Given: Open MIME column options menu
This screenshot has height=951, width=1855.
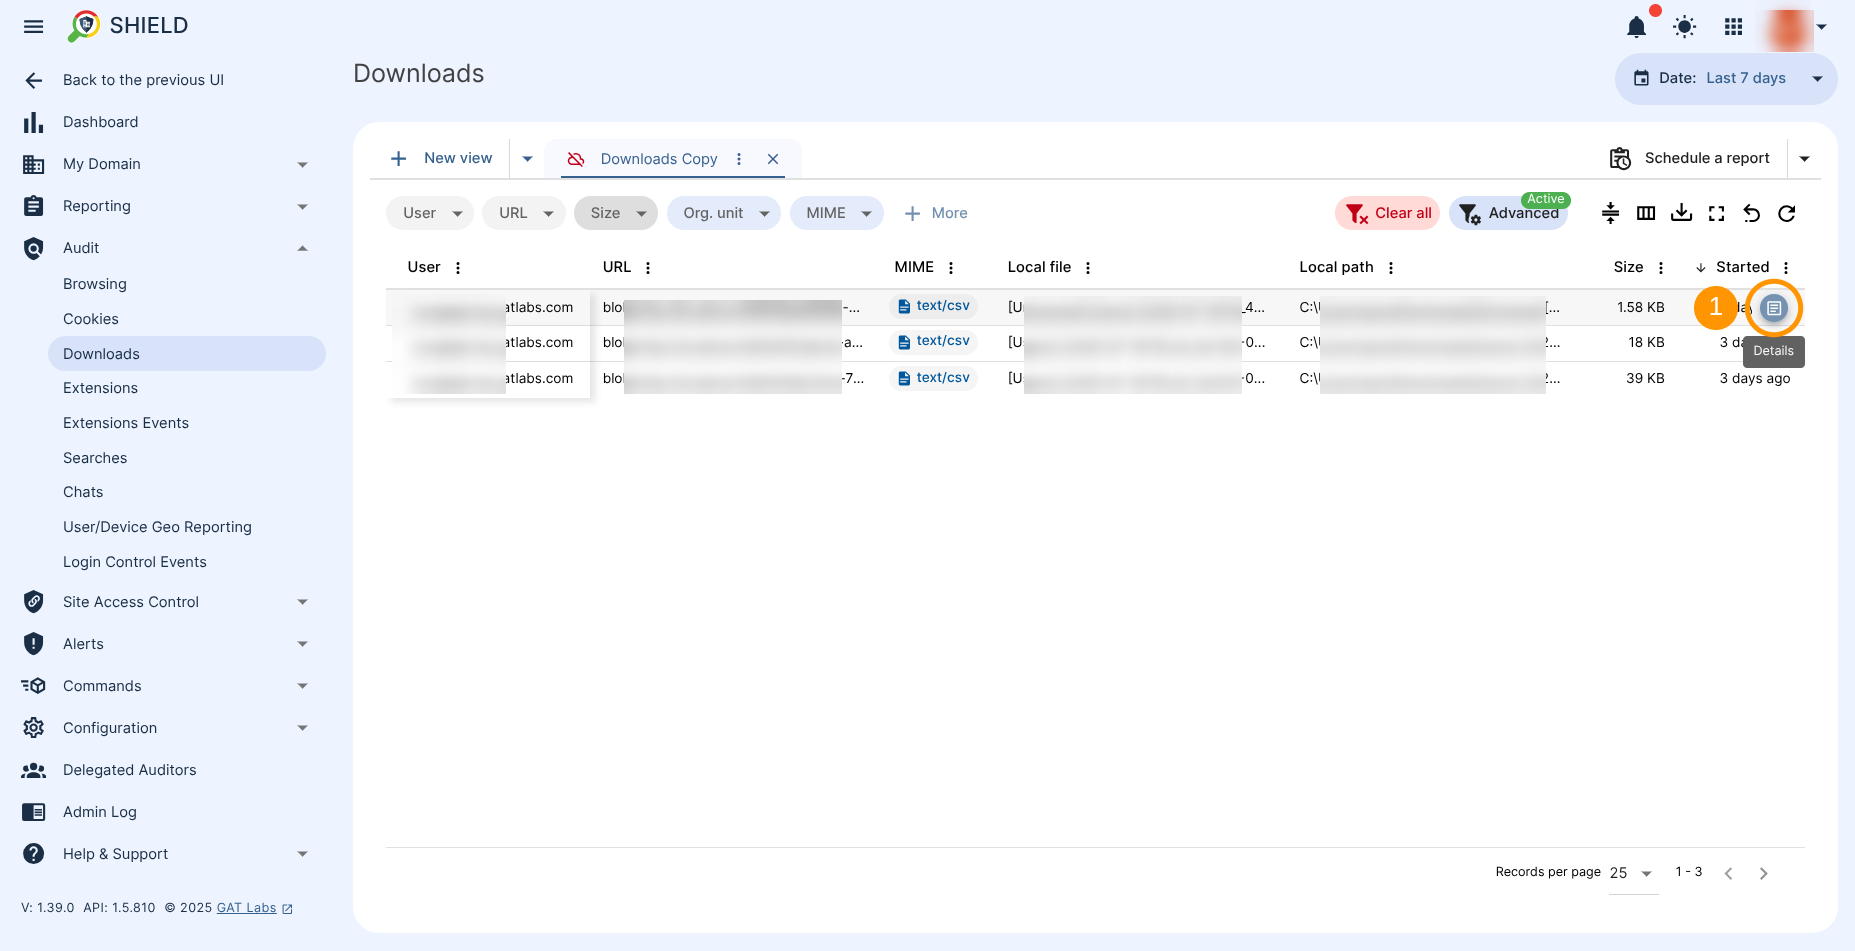Looking at the screenshot, I should click(951, 268).
